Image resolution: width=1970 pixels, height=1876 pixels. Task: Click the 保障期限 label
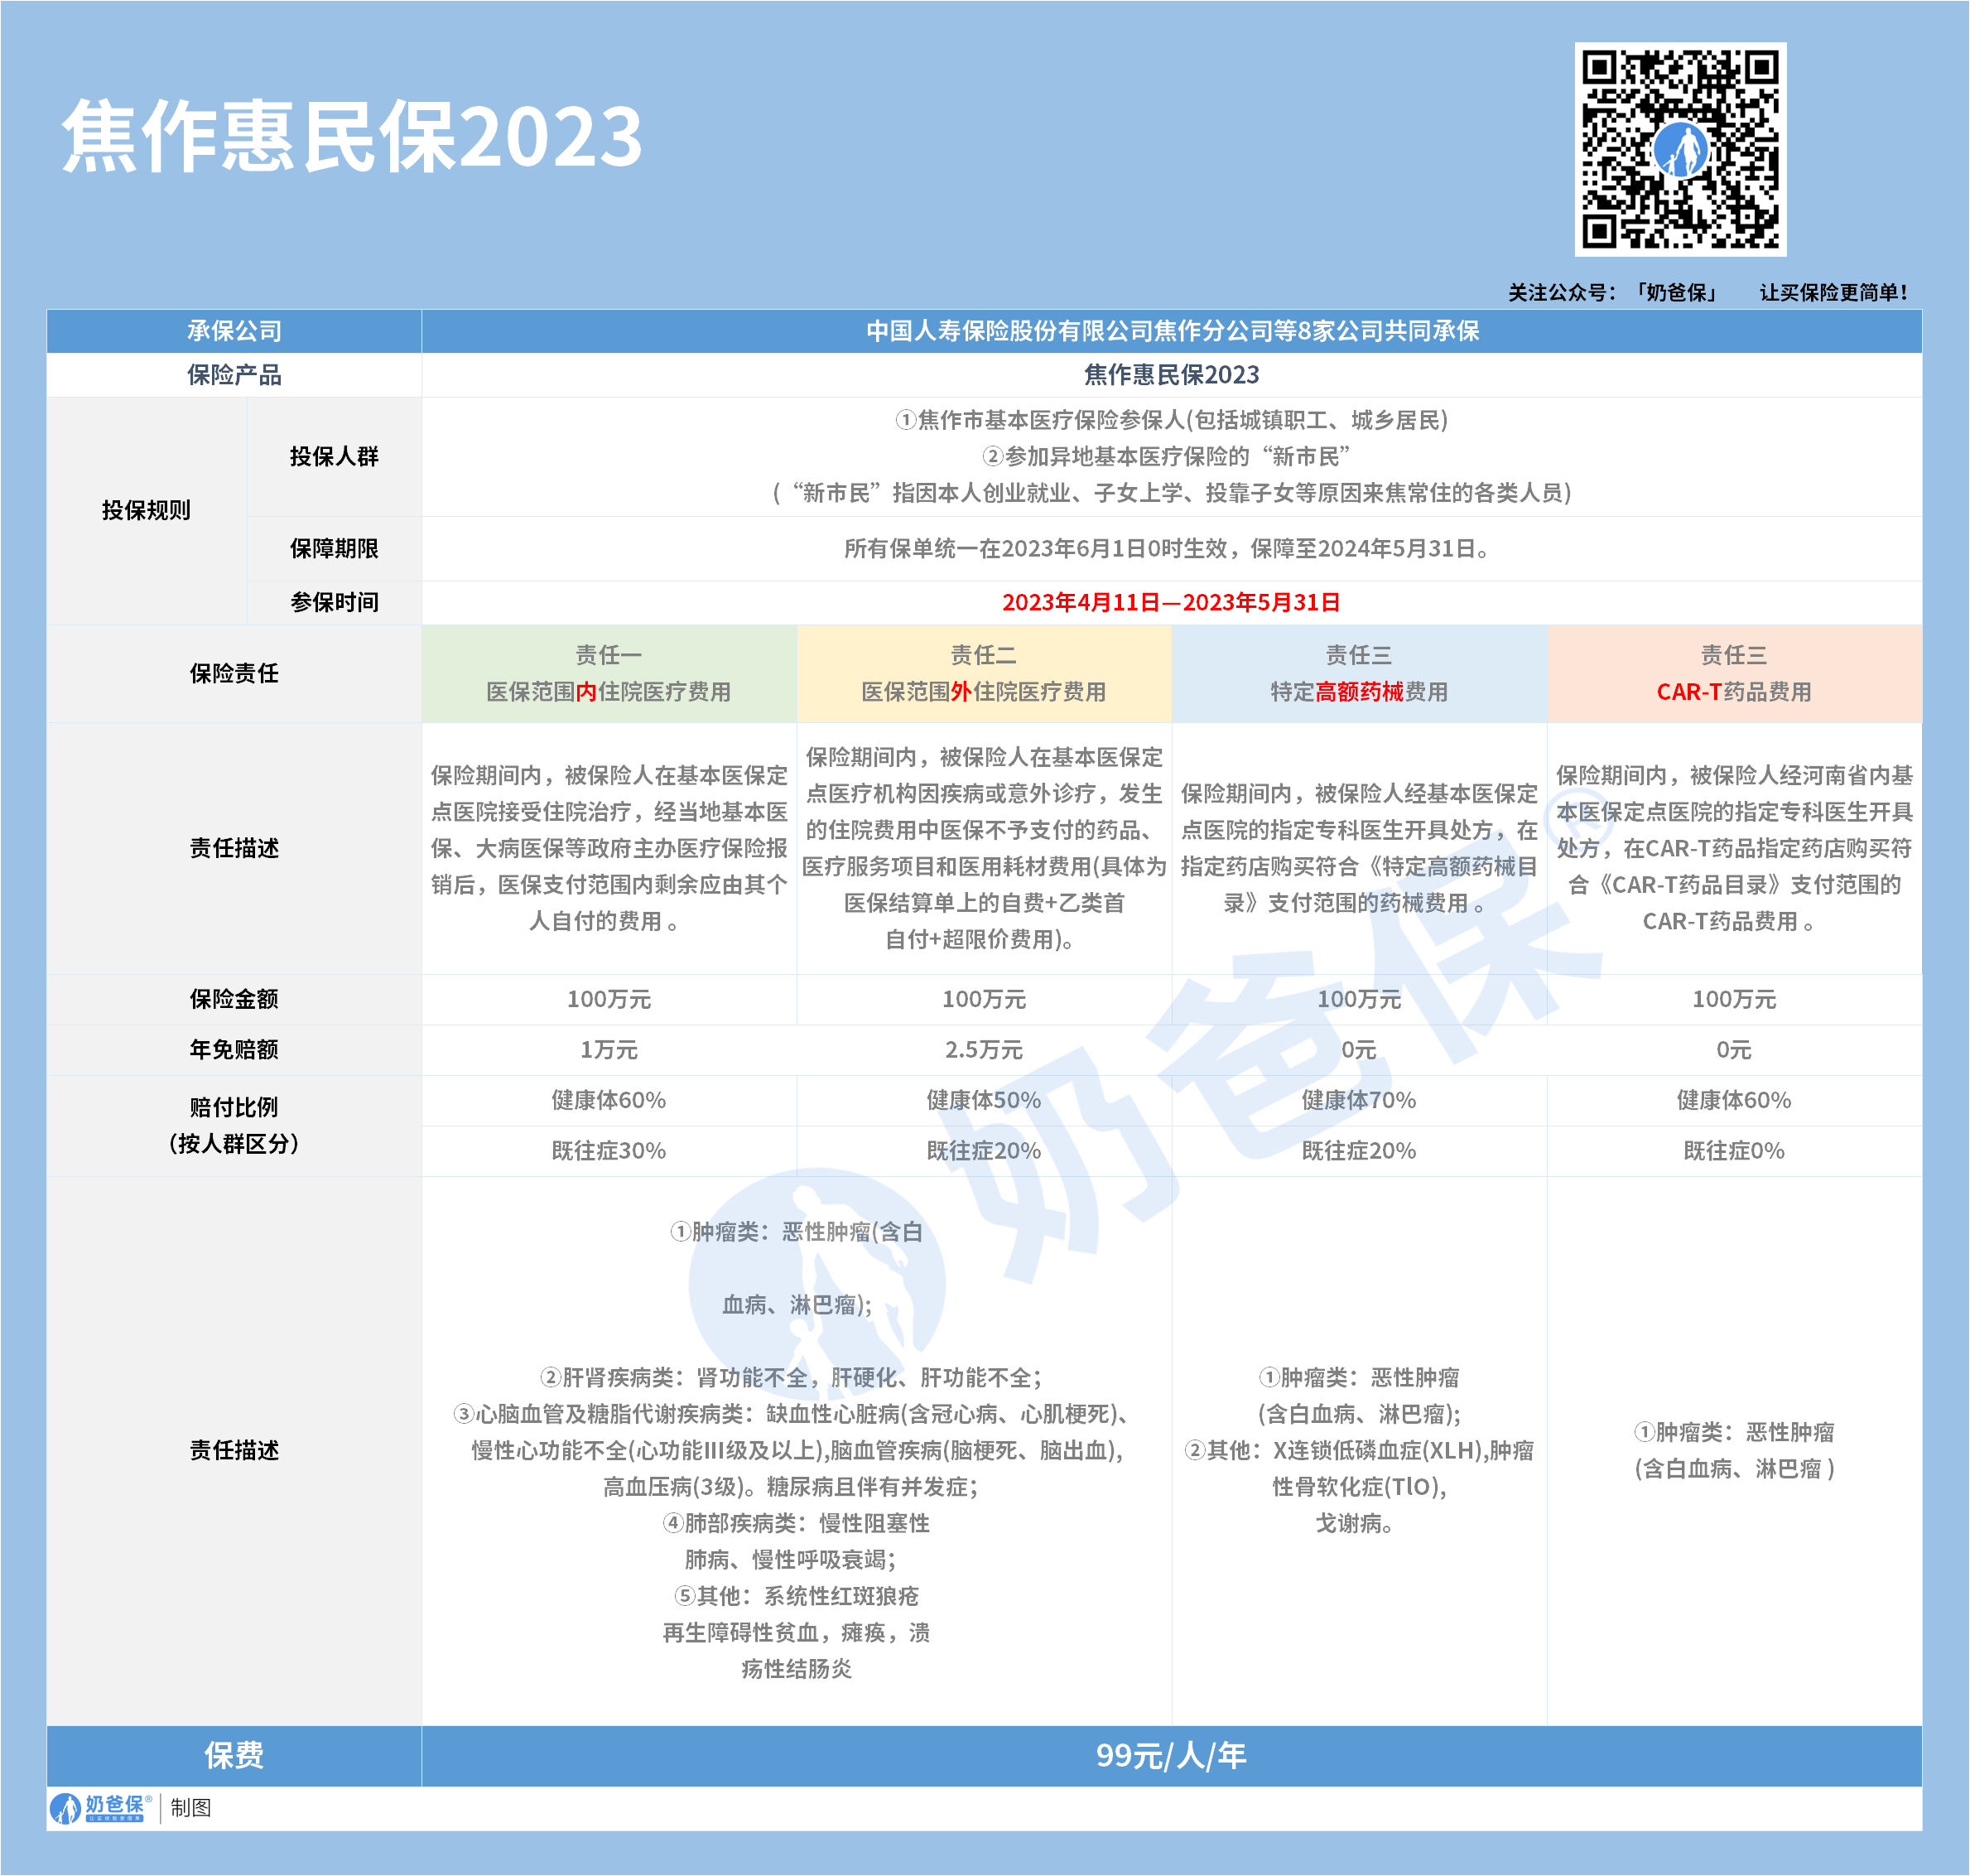[x=334, y=549]
